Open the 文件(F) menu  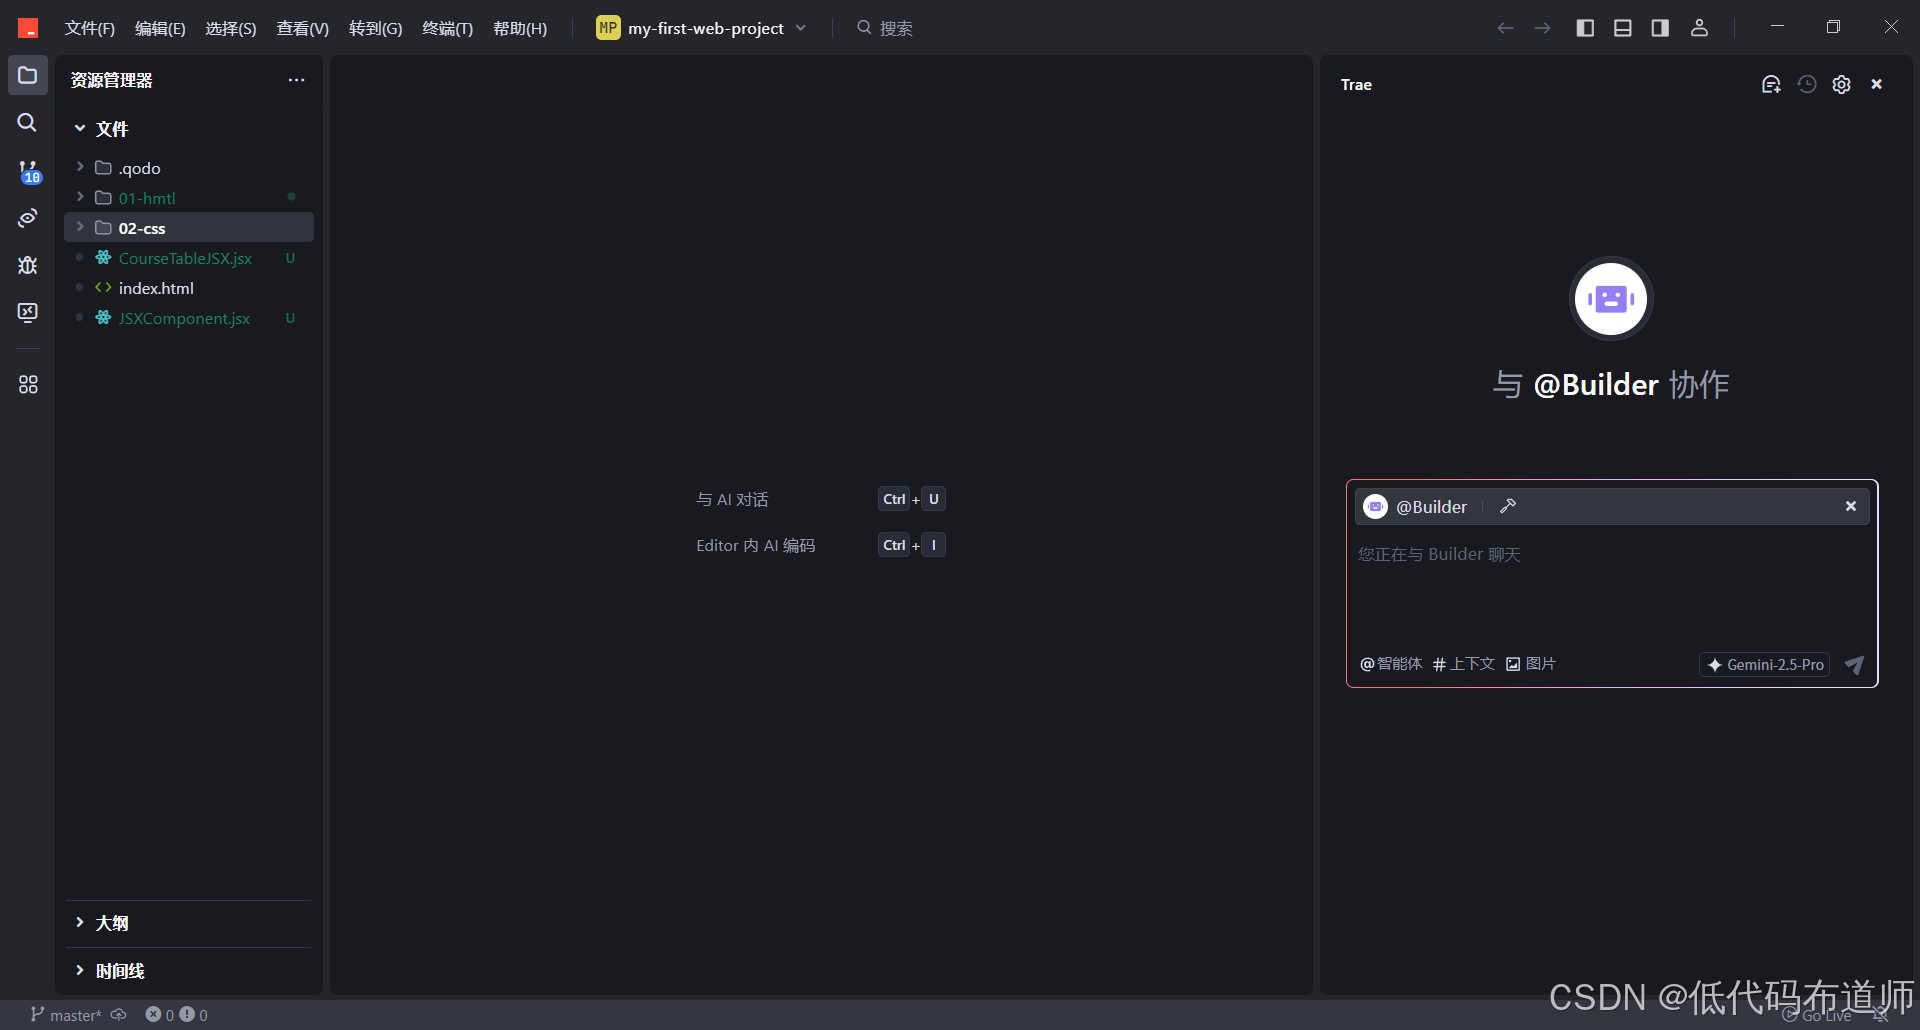[90, 28]
